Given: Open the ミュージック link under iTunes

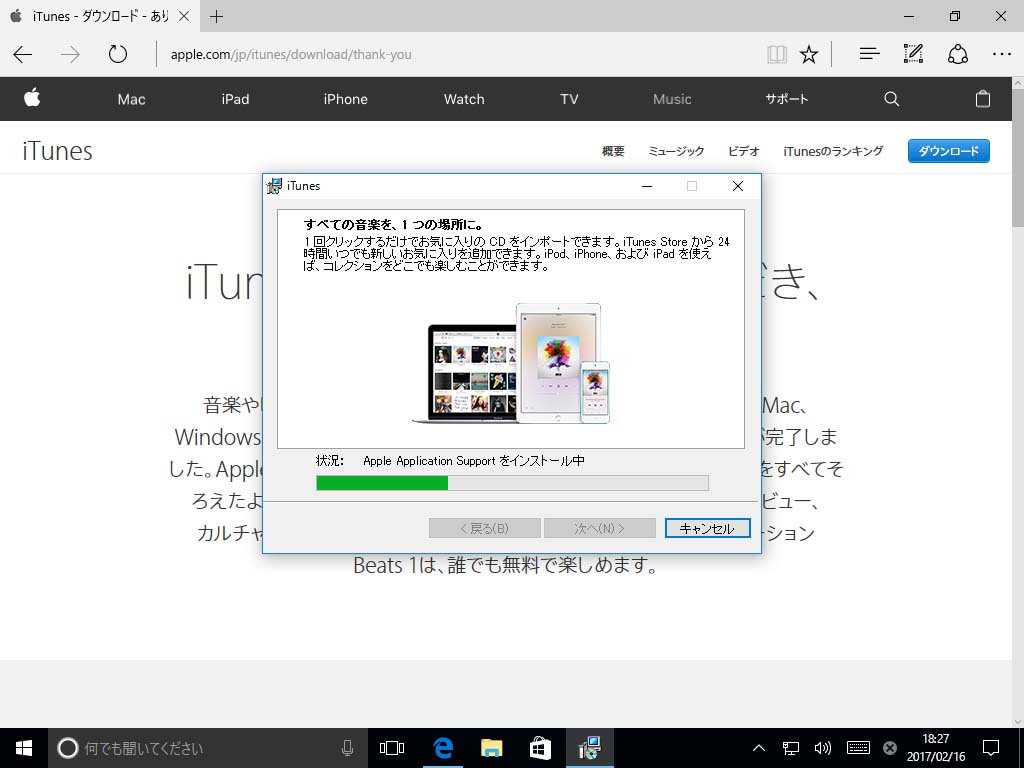Looking at the screenshot, I should pos(676,151).
